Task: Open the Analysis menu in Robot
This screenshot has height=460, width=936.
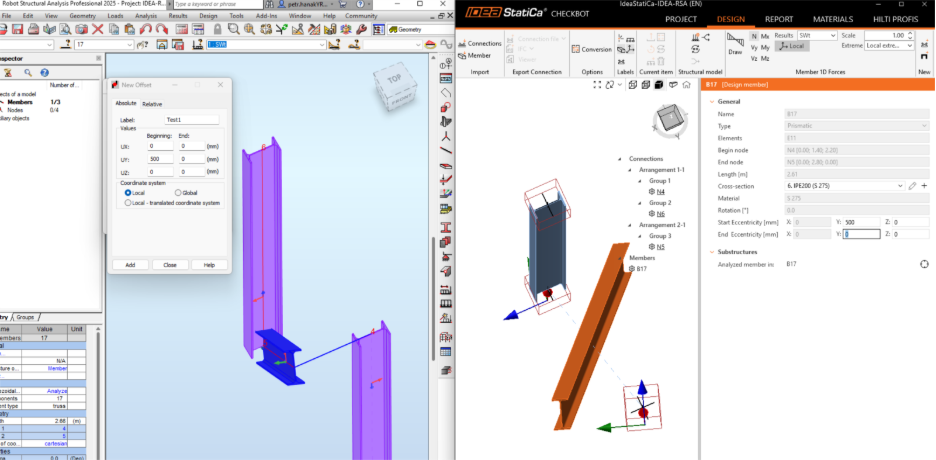Action: pos(146,16)
